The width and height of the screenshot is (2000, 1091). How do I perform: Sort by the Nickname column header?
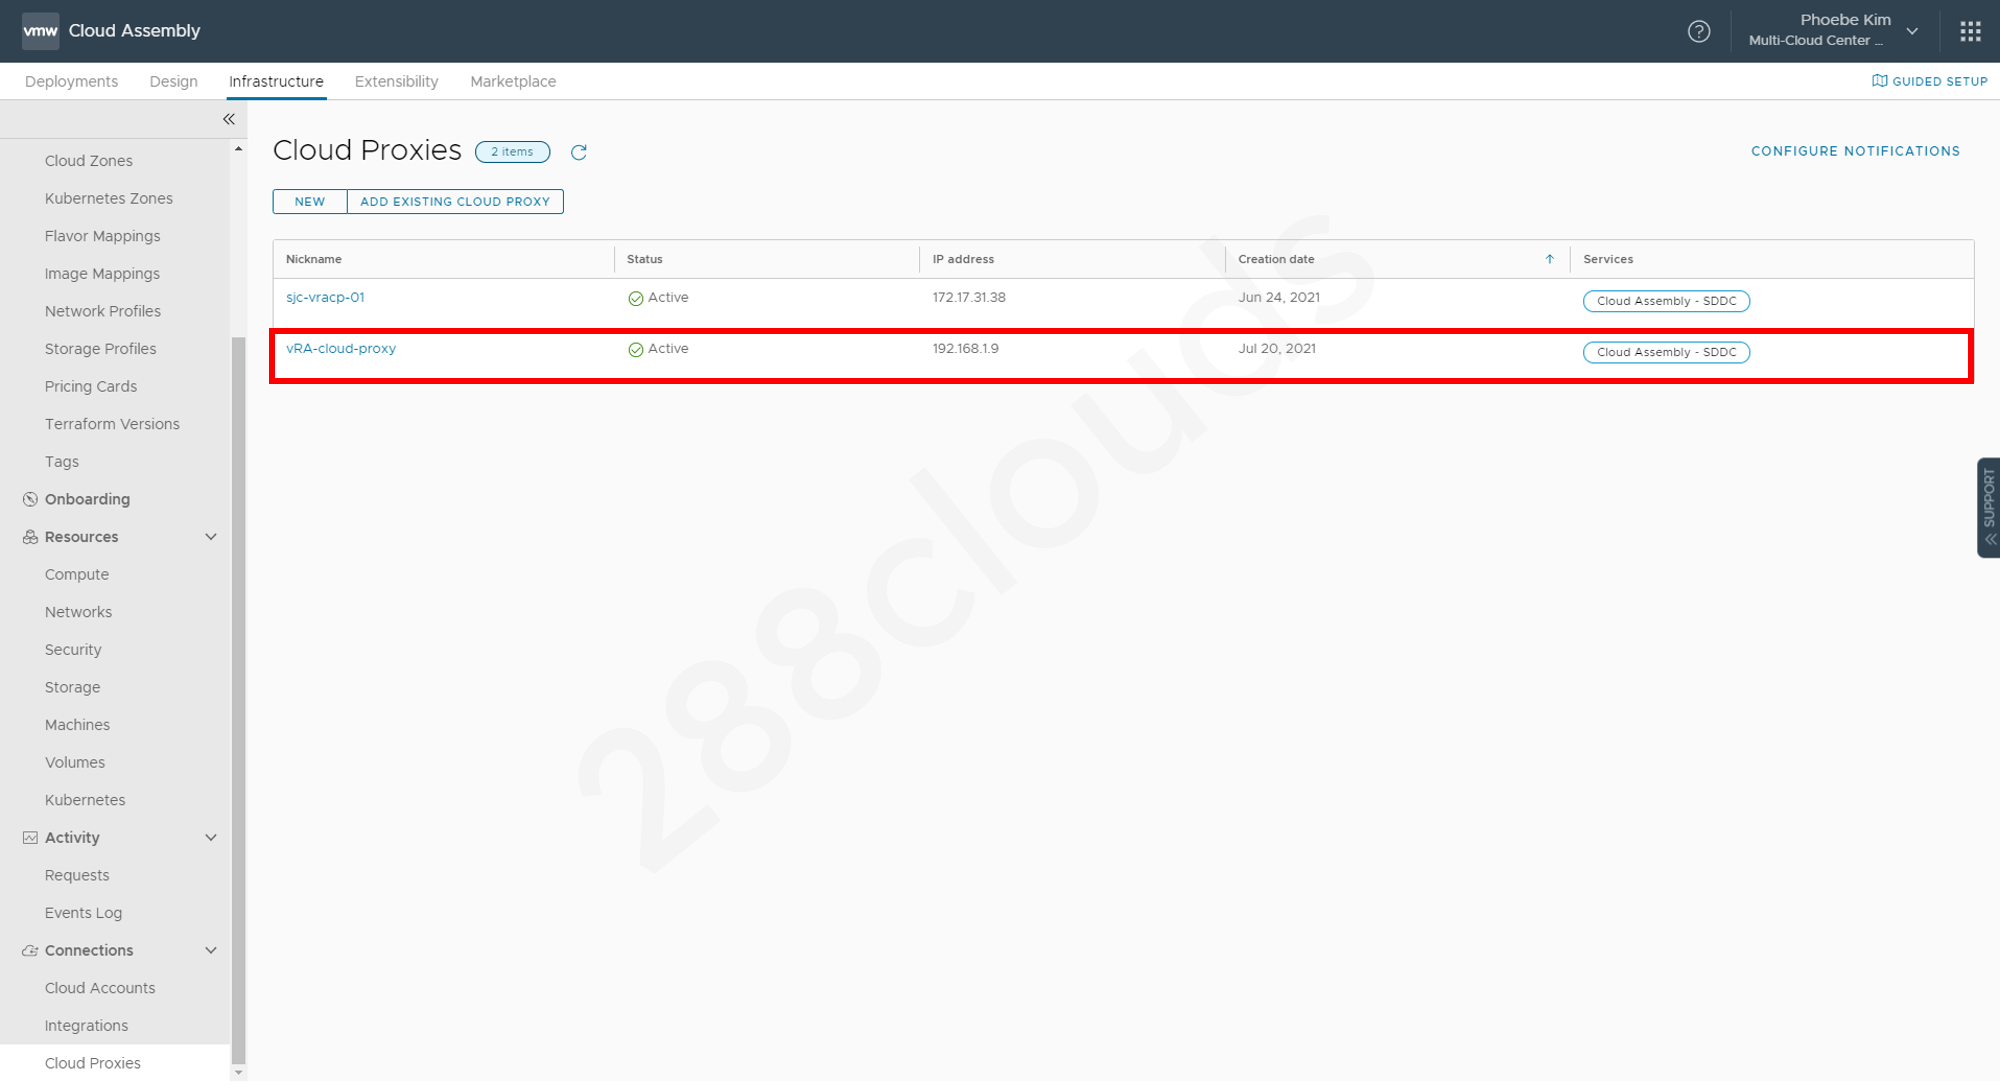pos(314,259)
